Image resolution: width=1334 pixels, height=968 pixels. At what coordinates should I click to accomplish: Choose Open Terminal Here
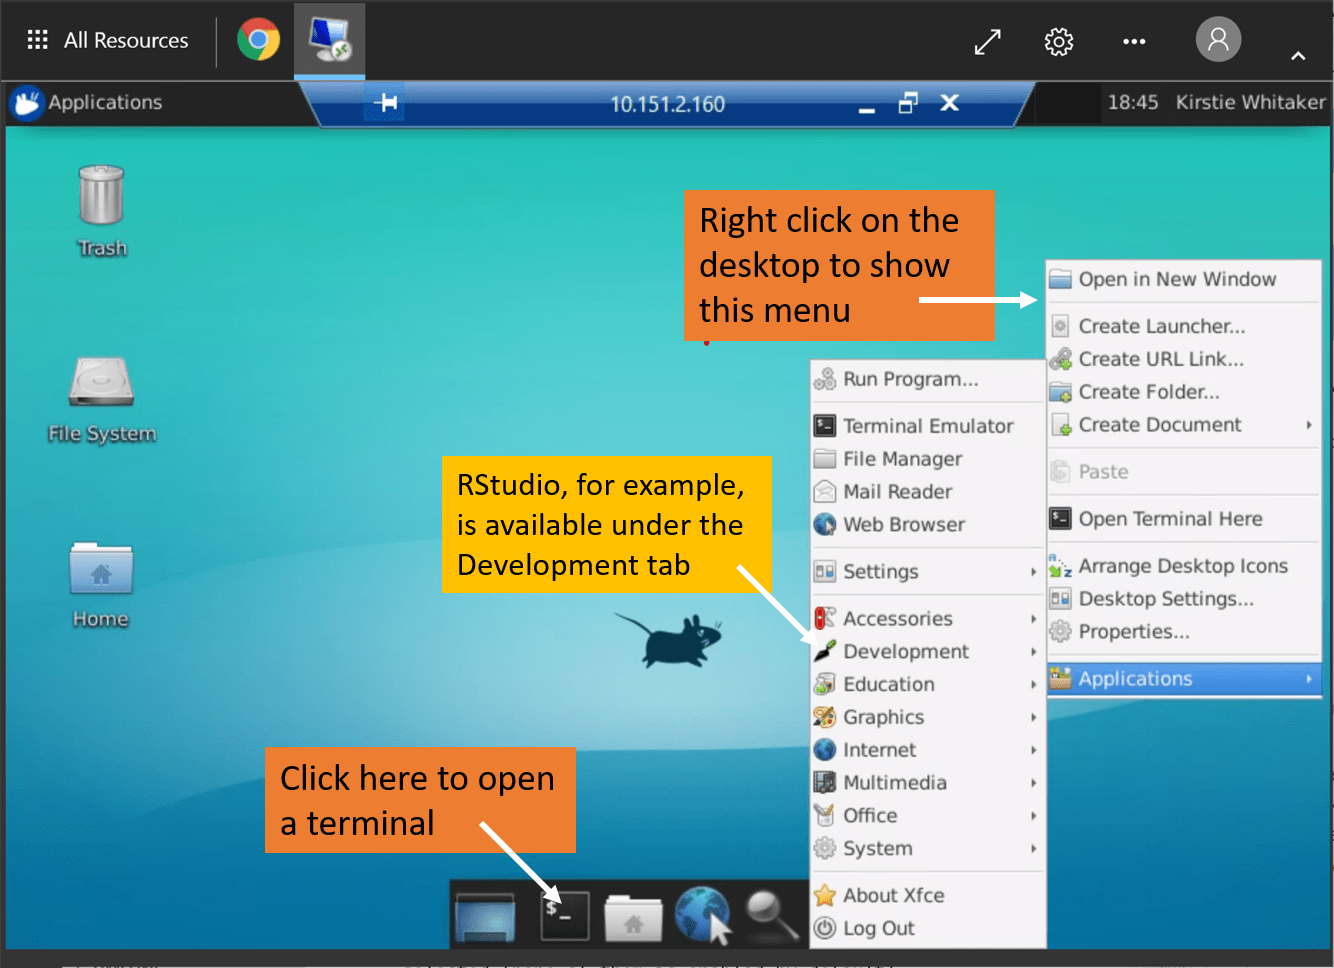[x=1184, y=519]
